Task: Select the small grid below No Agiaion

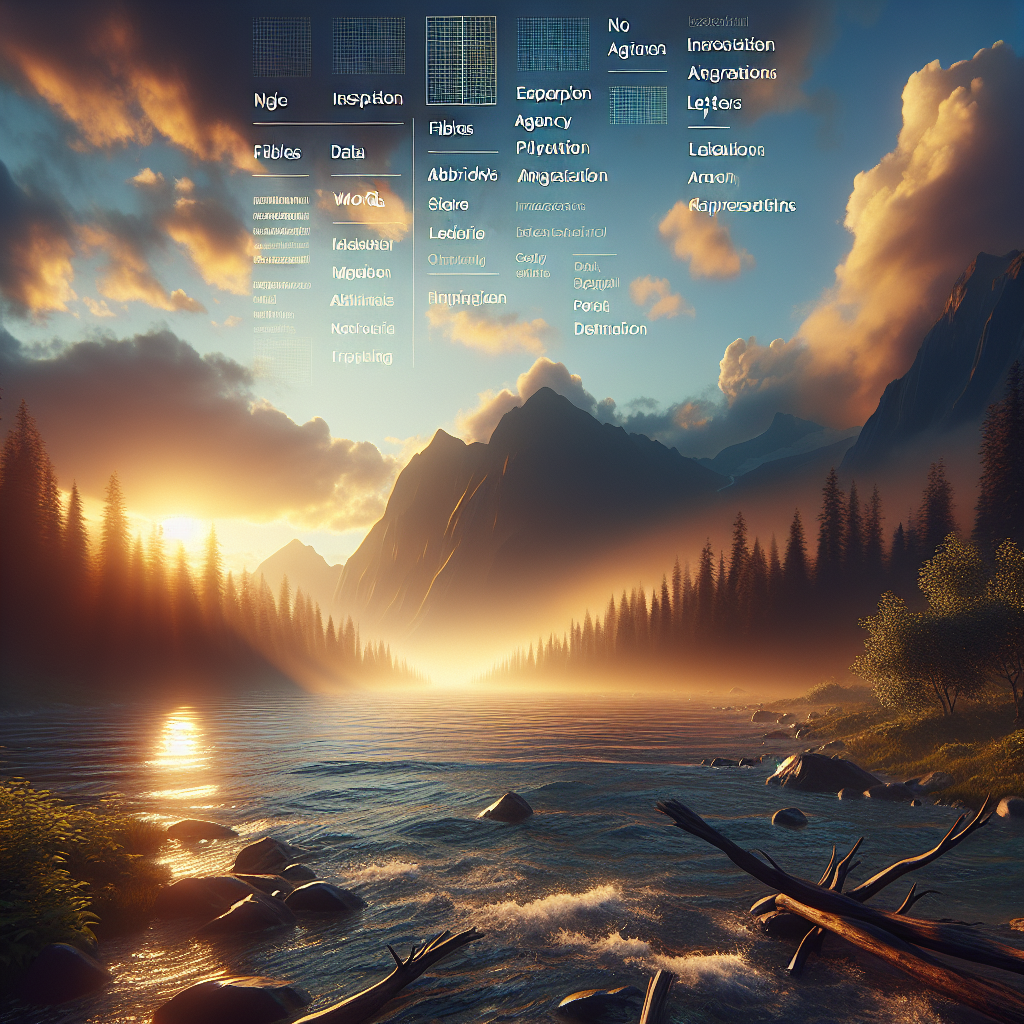Action: pos(637,105)
